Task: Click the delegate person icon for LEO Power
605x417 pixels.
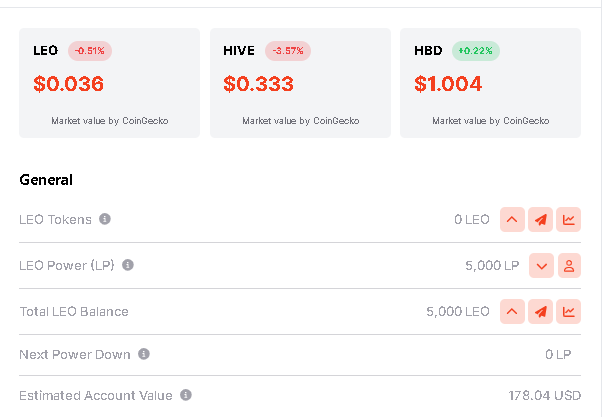Action: (x=569, y=265)
